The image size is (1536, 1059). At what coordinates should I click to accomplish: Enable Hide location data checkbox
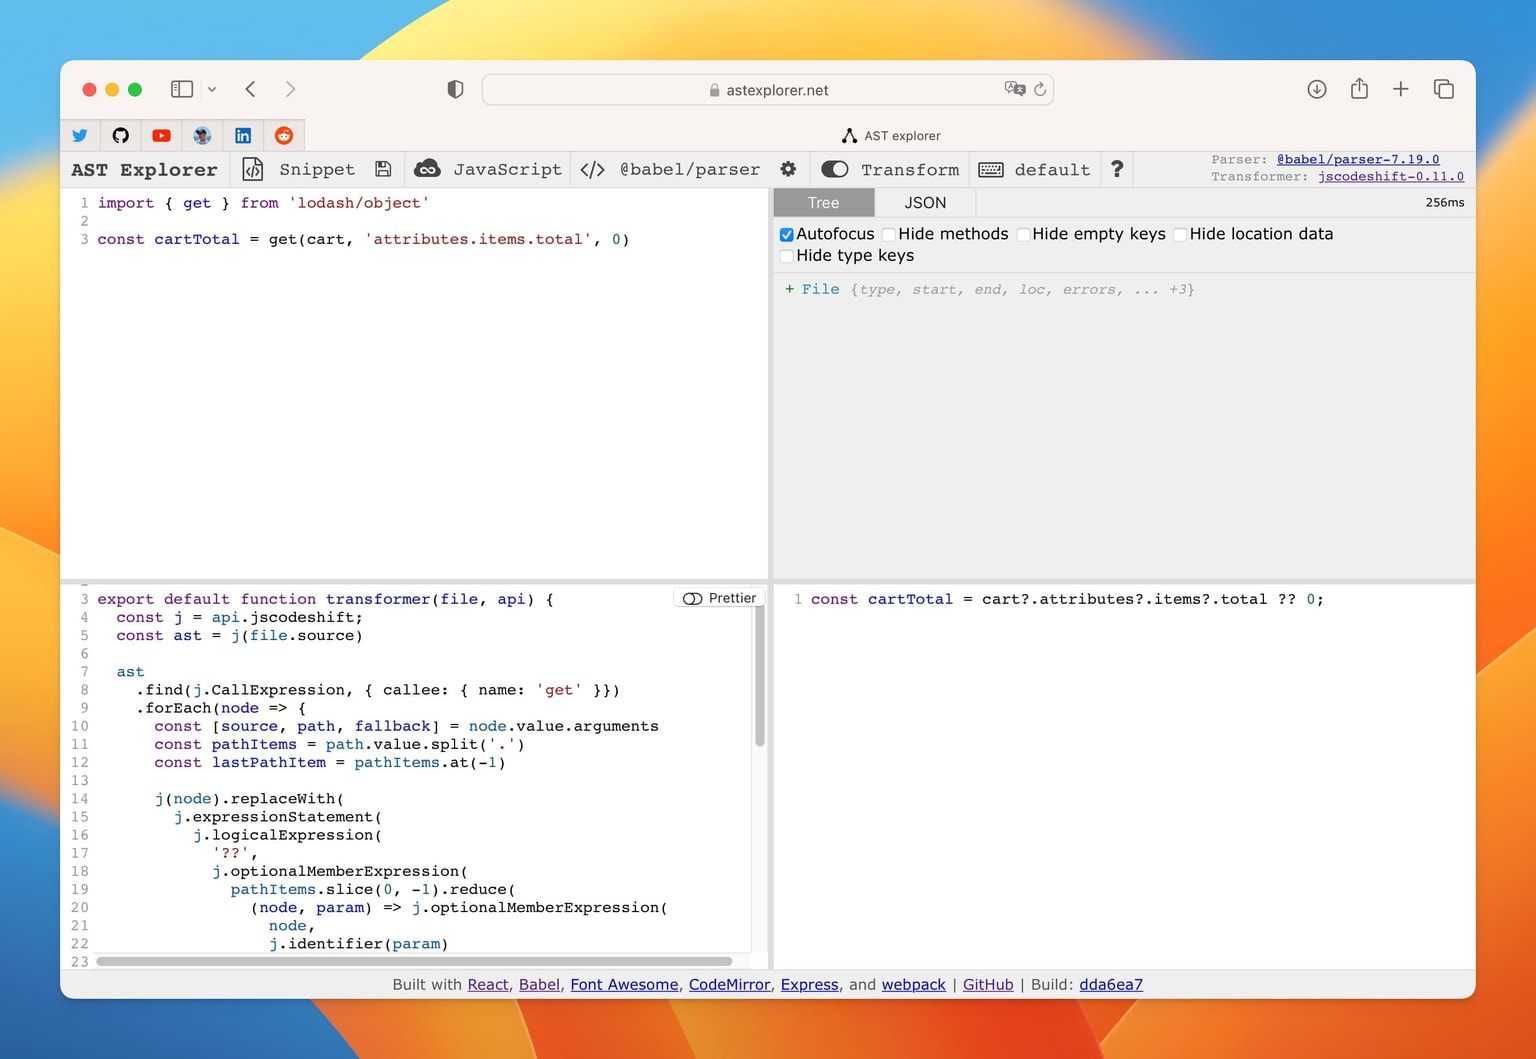[x=1180, y=234]
